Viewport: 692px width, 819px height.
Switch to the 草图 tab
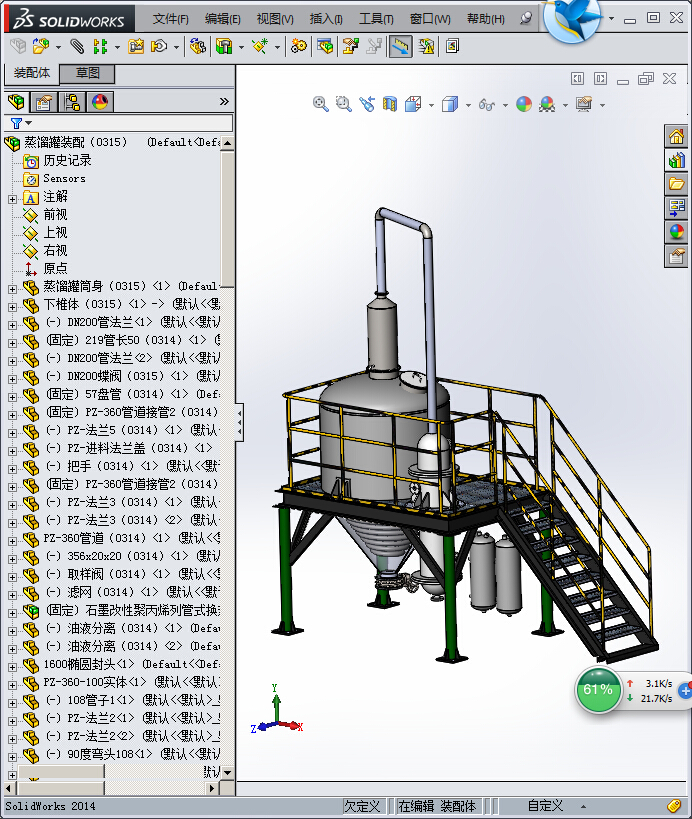[87, 73]
